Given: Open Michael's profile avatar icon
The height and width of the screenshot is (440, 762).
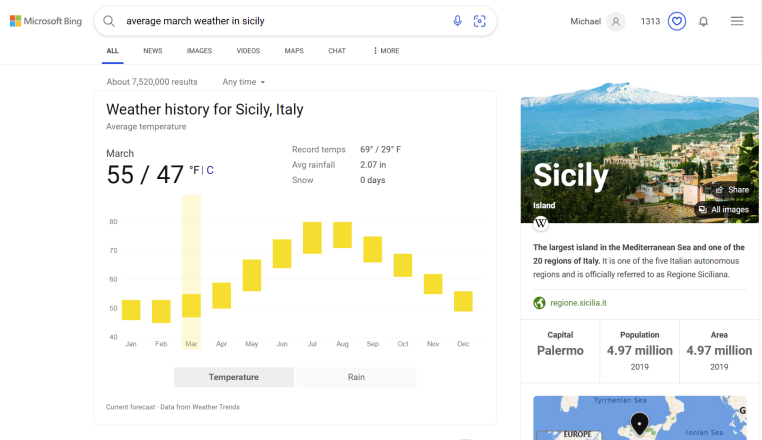Looking at the screenshot, I should pos(615,21).
